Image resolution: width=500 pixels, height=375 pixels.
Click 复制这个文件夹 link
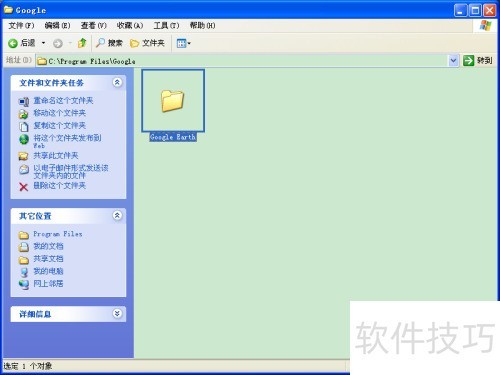coord(60,126)
